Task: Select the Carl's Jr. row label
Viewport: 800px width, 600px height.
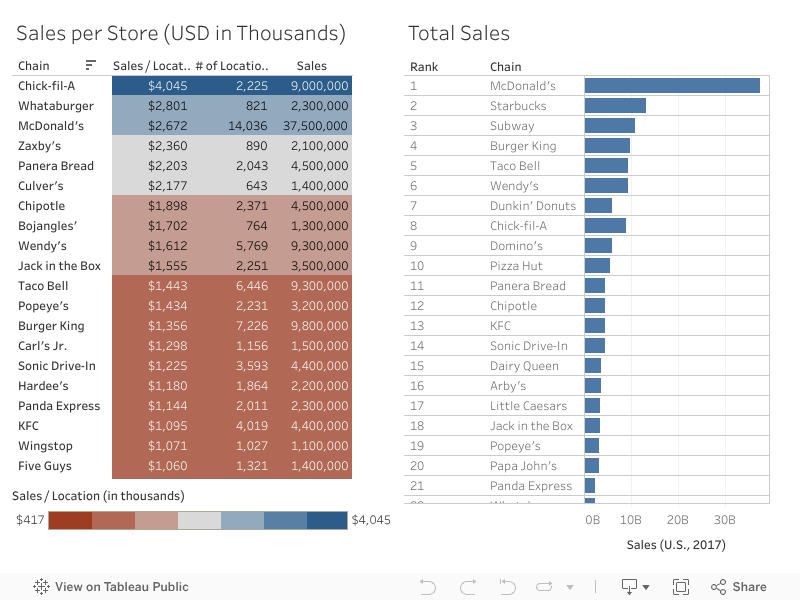Action: (42, 345)
